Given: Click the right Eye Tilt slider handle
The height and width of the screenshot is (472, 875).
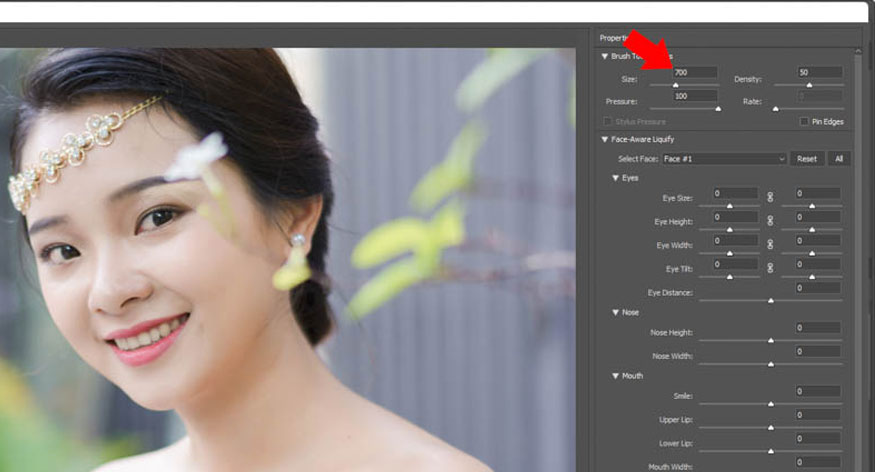Looking at the screenshot, I should [812, 277].
